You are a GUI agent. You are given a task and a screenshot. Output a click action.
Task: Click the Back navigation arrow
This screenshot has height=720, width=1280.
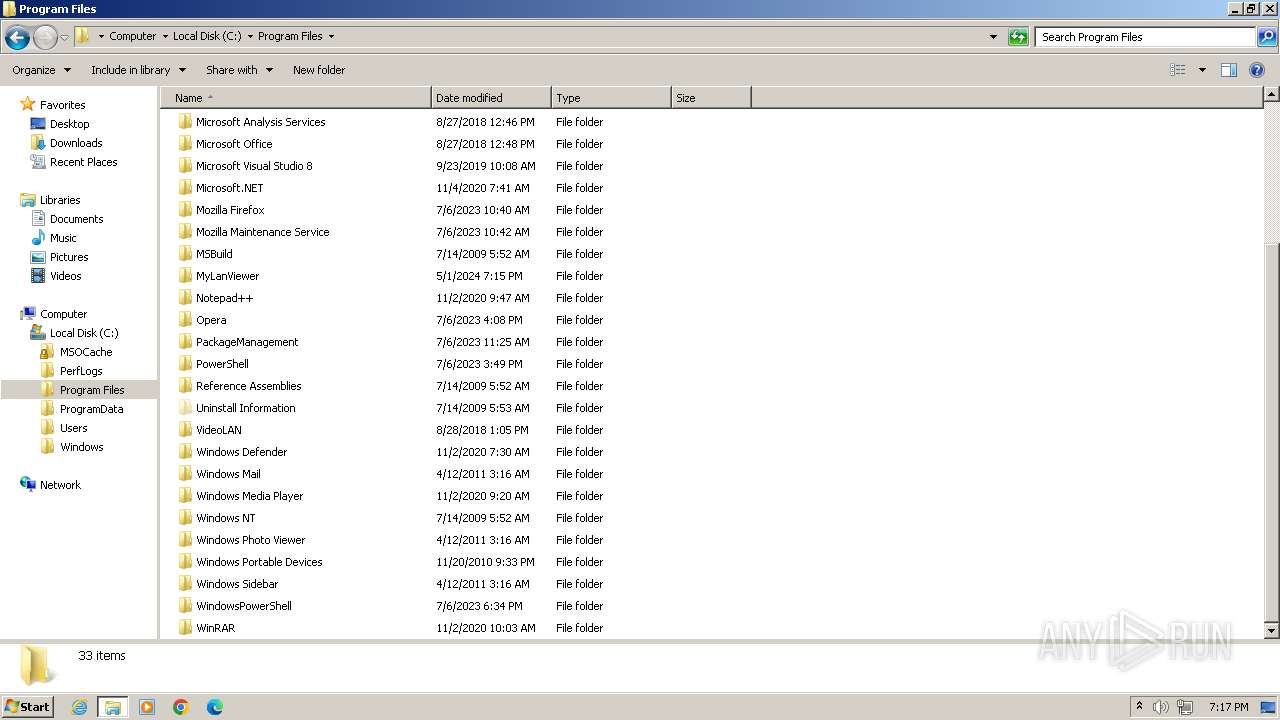[17, 37]
